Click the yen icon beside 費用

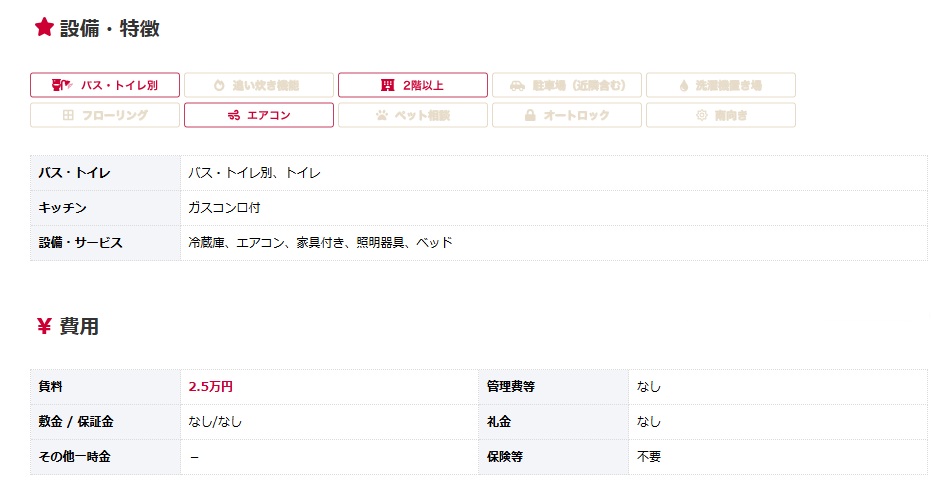[x=44, y=326]
